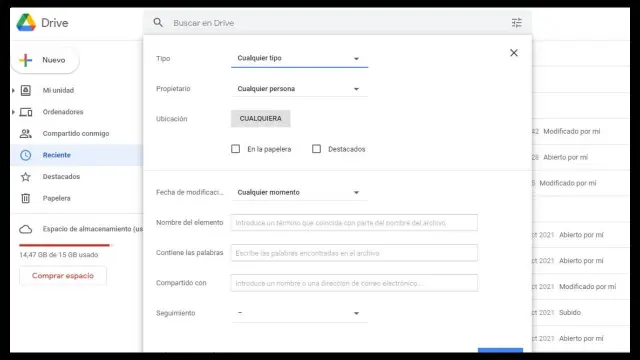Click the Compartido conmigo people icon

[x=26, y=133]
